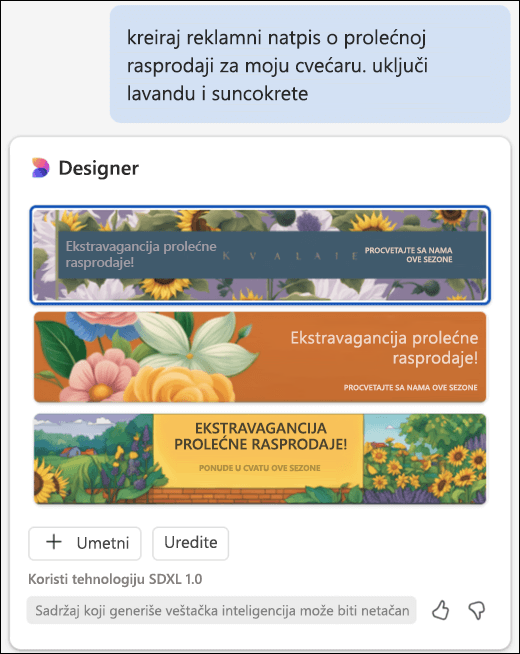Click the Designer heading label
Viewport: 520px width, 654px height.
coord(99,168)
